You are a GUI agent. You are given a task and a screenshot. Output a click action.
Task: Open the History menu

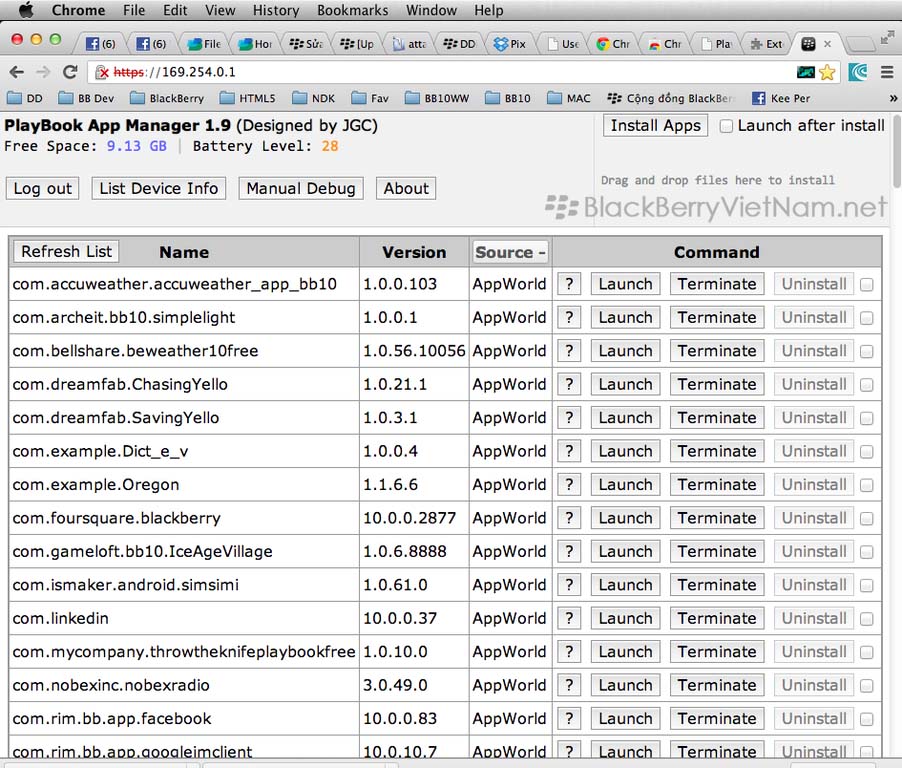coord(276,10)
